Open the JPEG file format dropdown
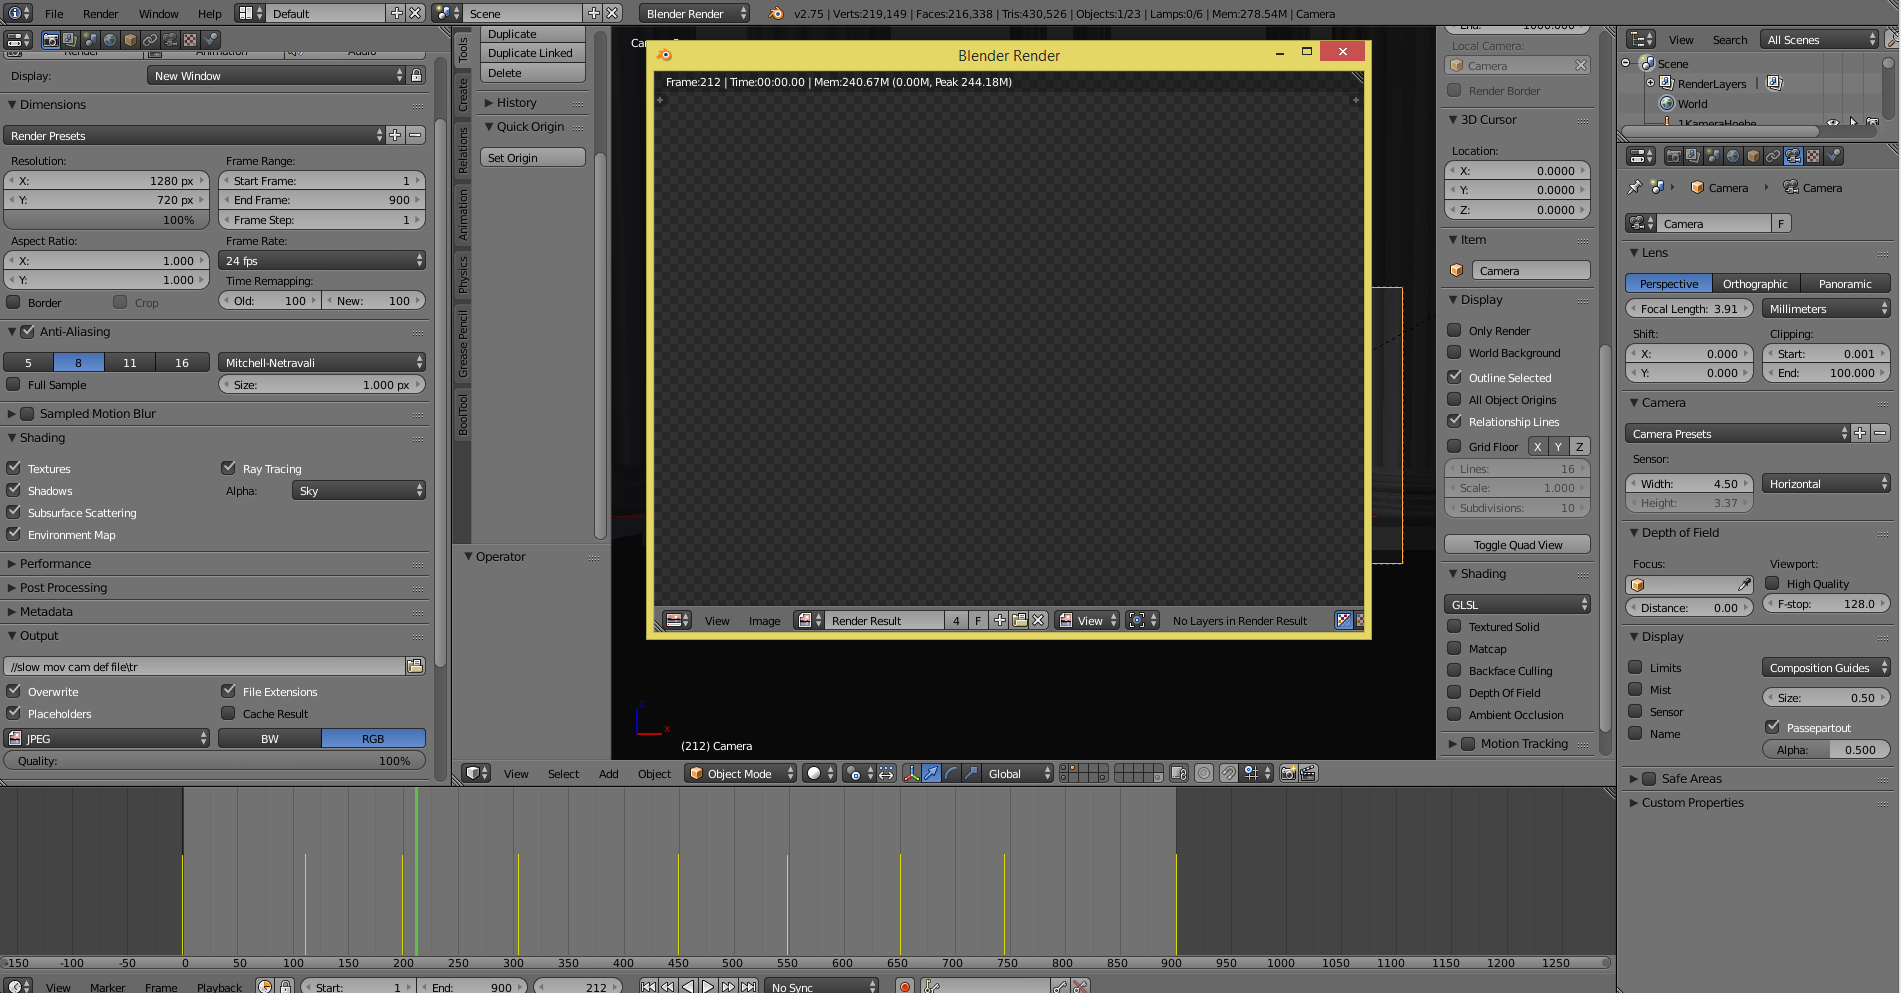The height and width of the screenshot is (993, 1901). (x=107, y=738)
